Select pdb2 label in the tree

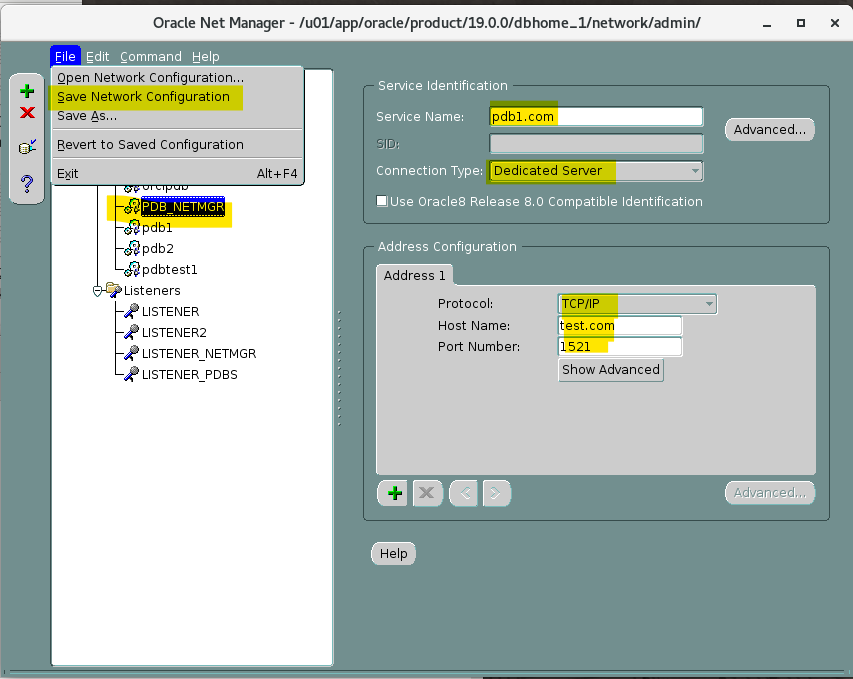(158, 249)
